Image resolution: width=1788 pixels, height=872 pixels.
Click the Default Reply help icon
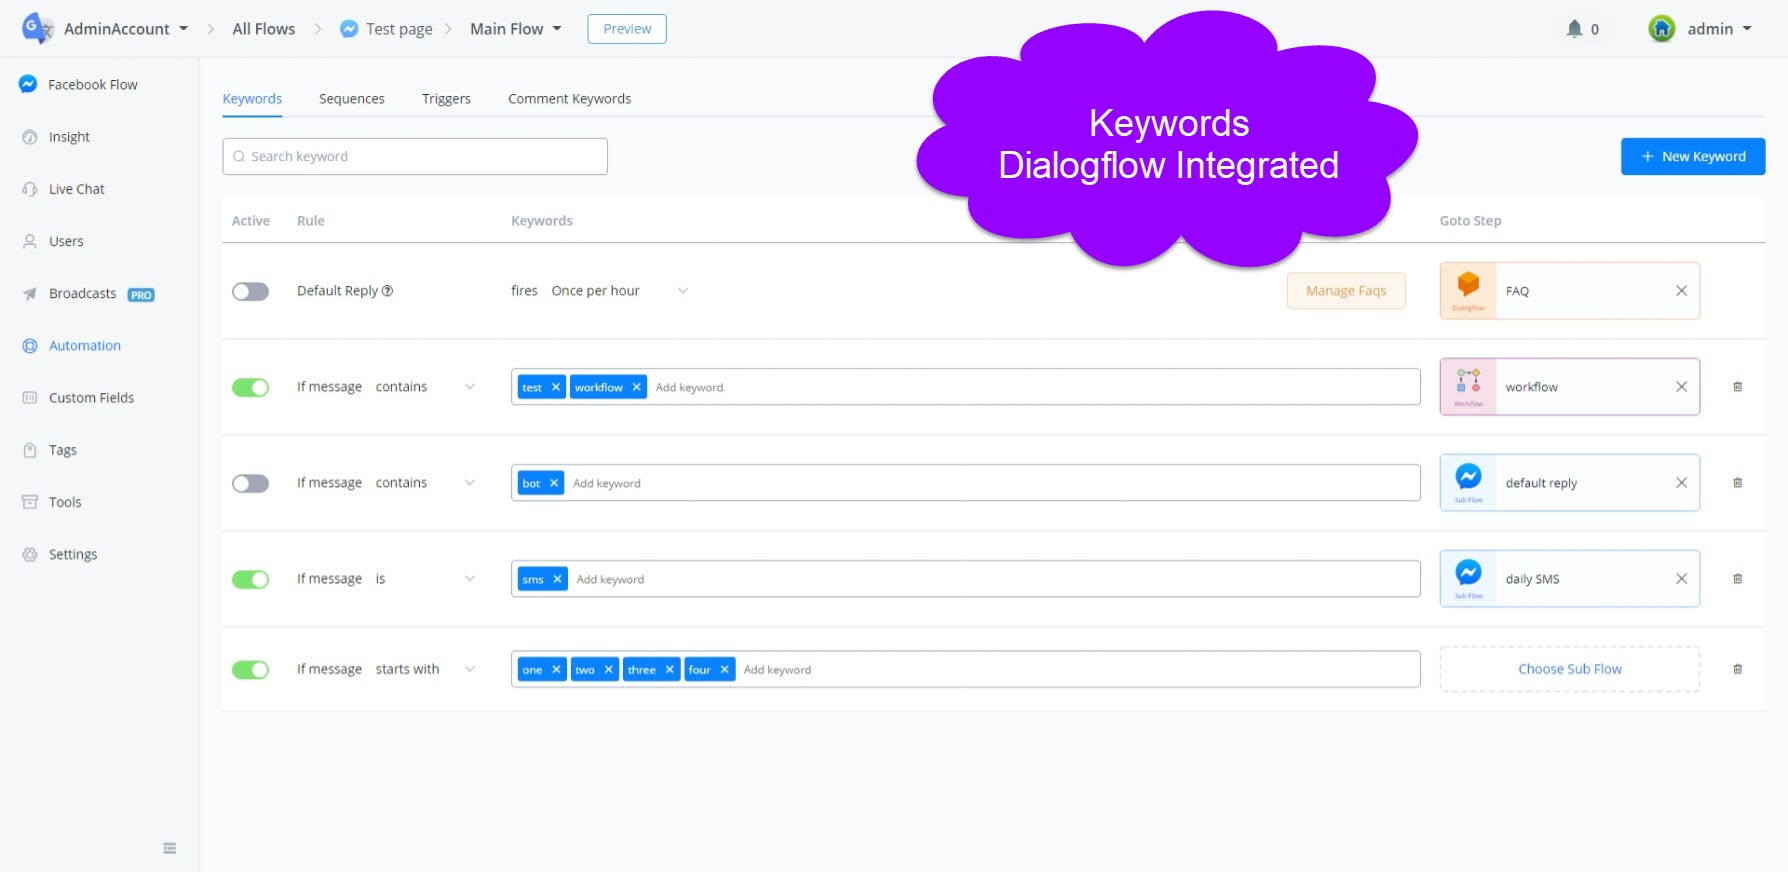(x=388, y=291)
